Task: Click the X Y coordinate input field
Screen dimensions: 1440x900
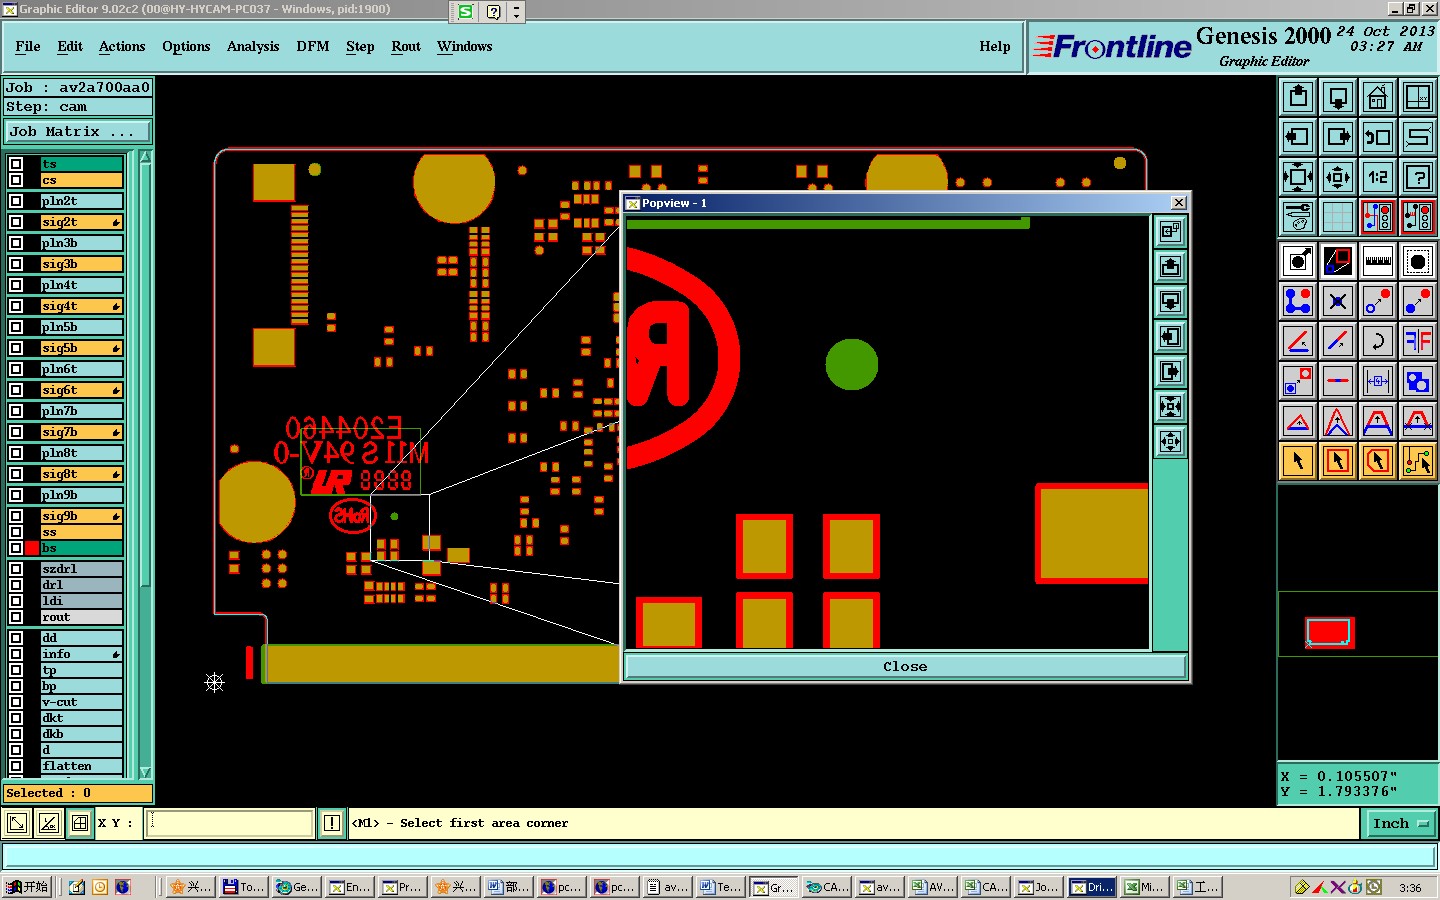Action: point(231,823)
